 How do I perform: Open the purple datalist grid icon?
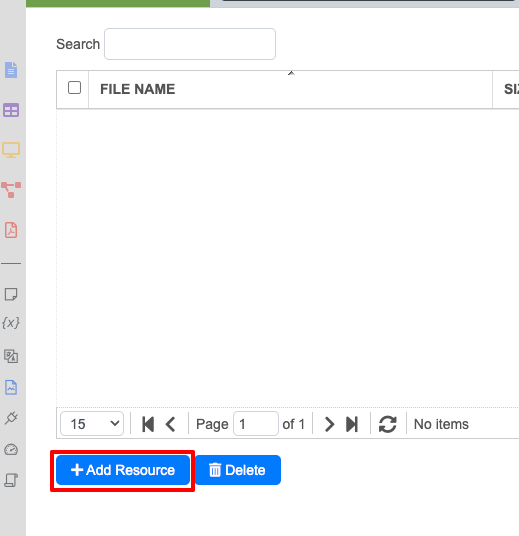point(11,110)
